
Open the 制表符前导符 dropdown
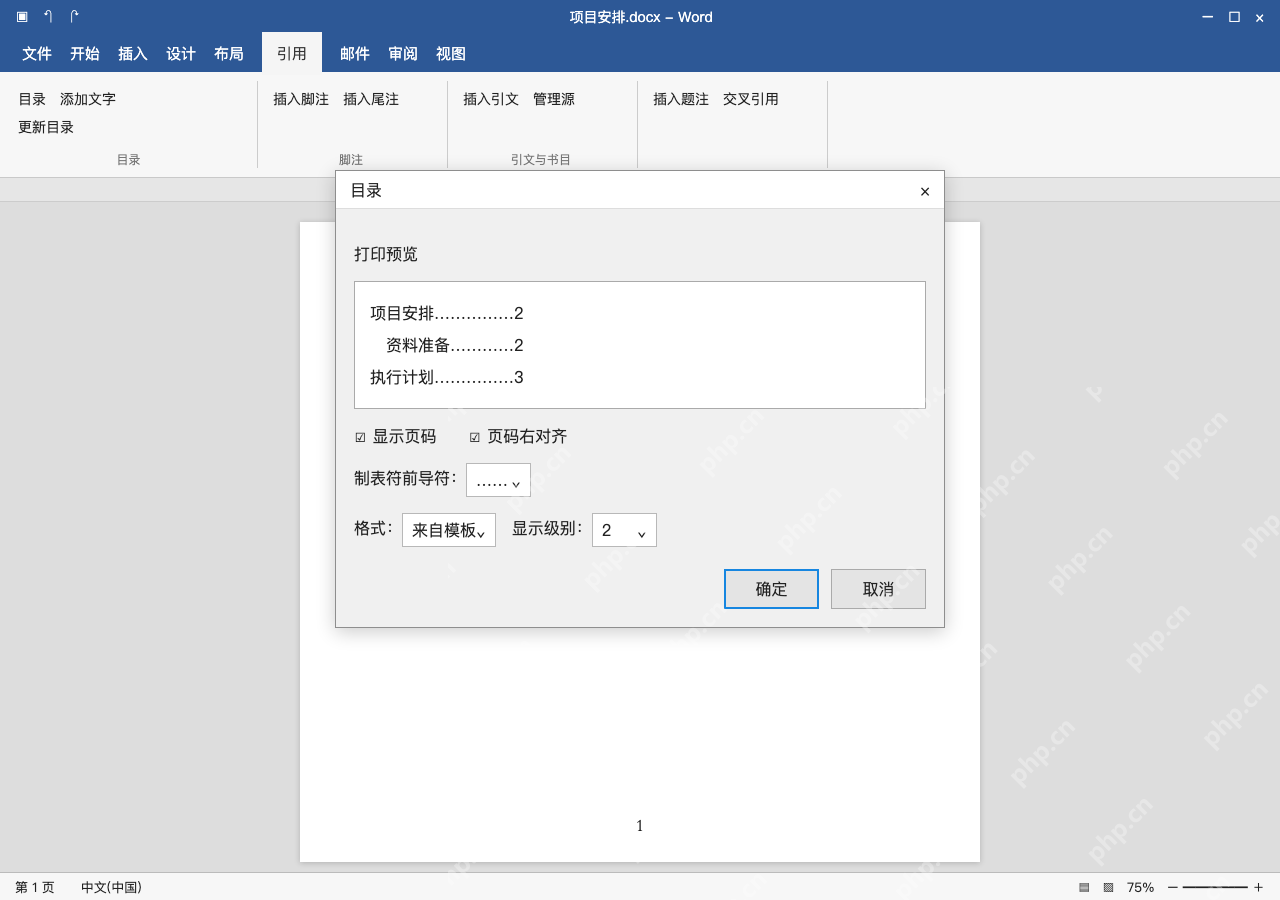[498, 480]
